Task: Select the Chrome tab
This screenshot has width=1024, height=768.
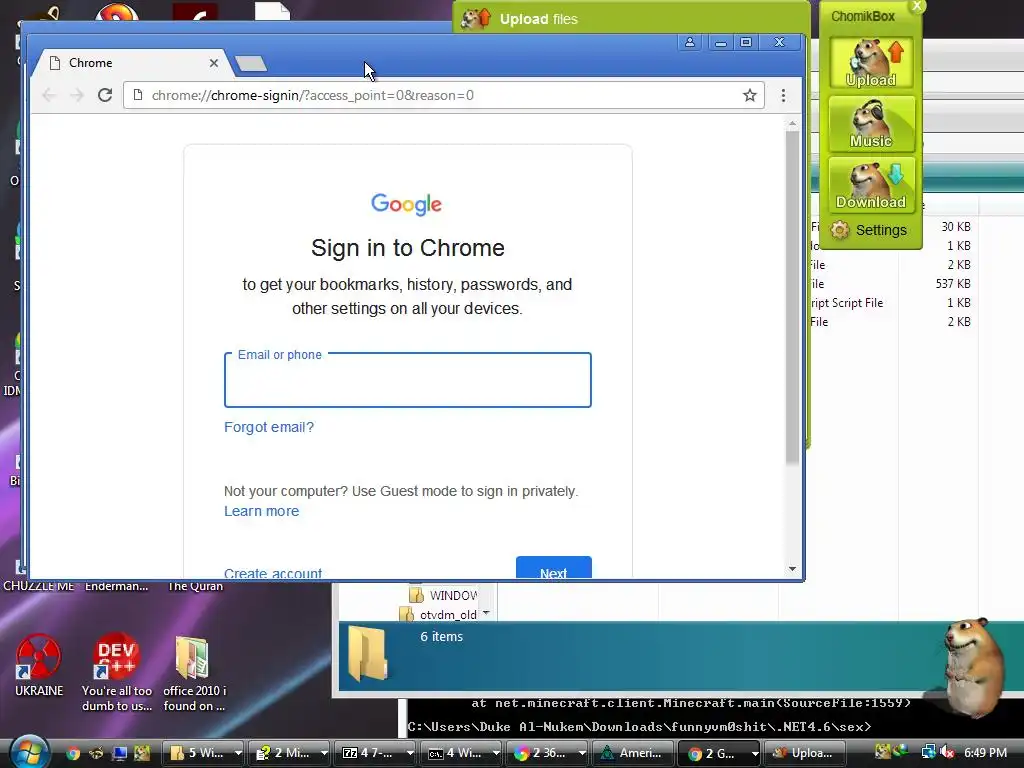Action: tap(131, 63)
